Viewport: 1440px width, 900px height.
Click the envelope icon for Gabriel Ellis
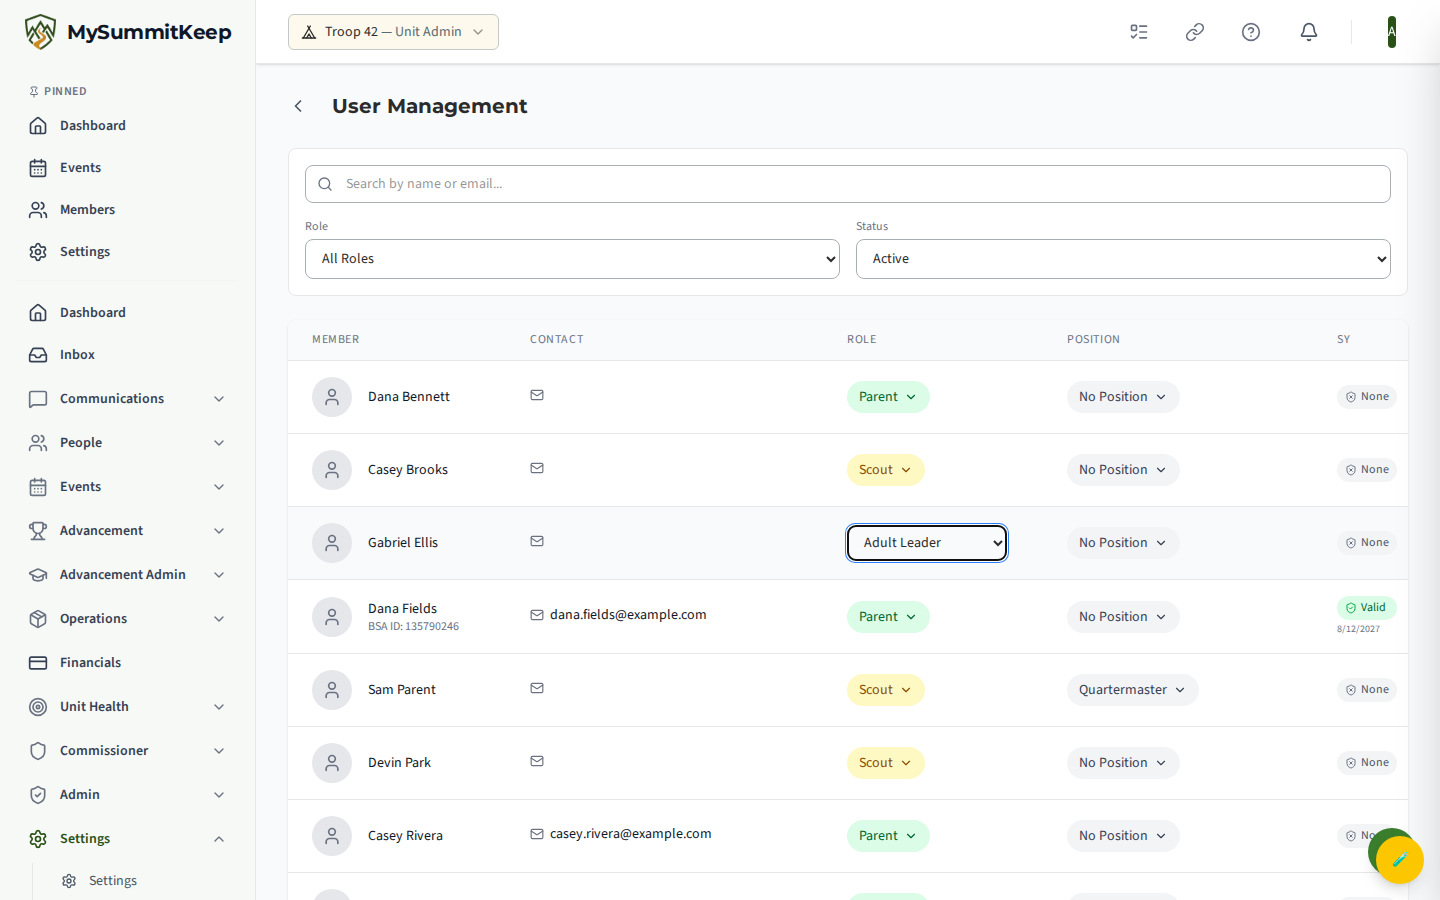[x=537, y=541]
